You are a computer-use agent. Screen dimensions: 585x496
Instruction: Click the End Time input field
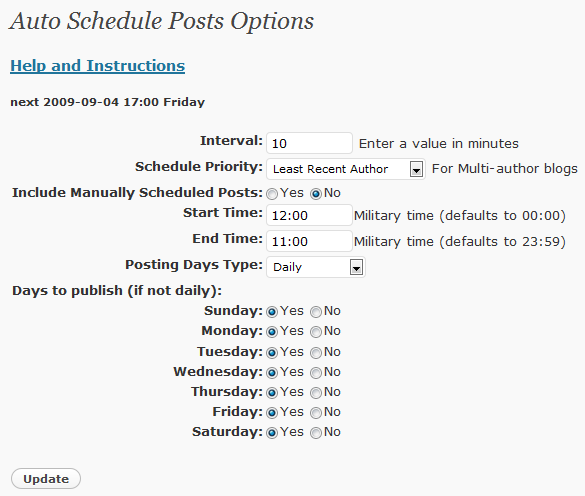pyautogui.click(x=309, y=241)
